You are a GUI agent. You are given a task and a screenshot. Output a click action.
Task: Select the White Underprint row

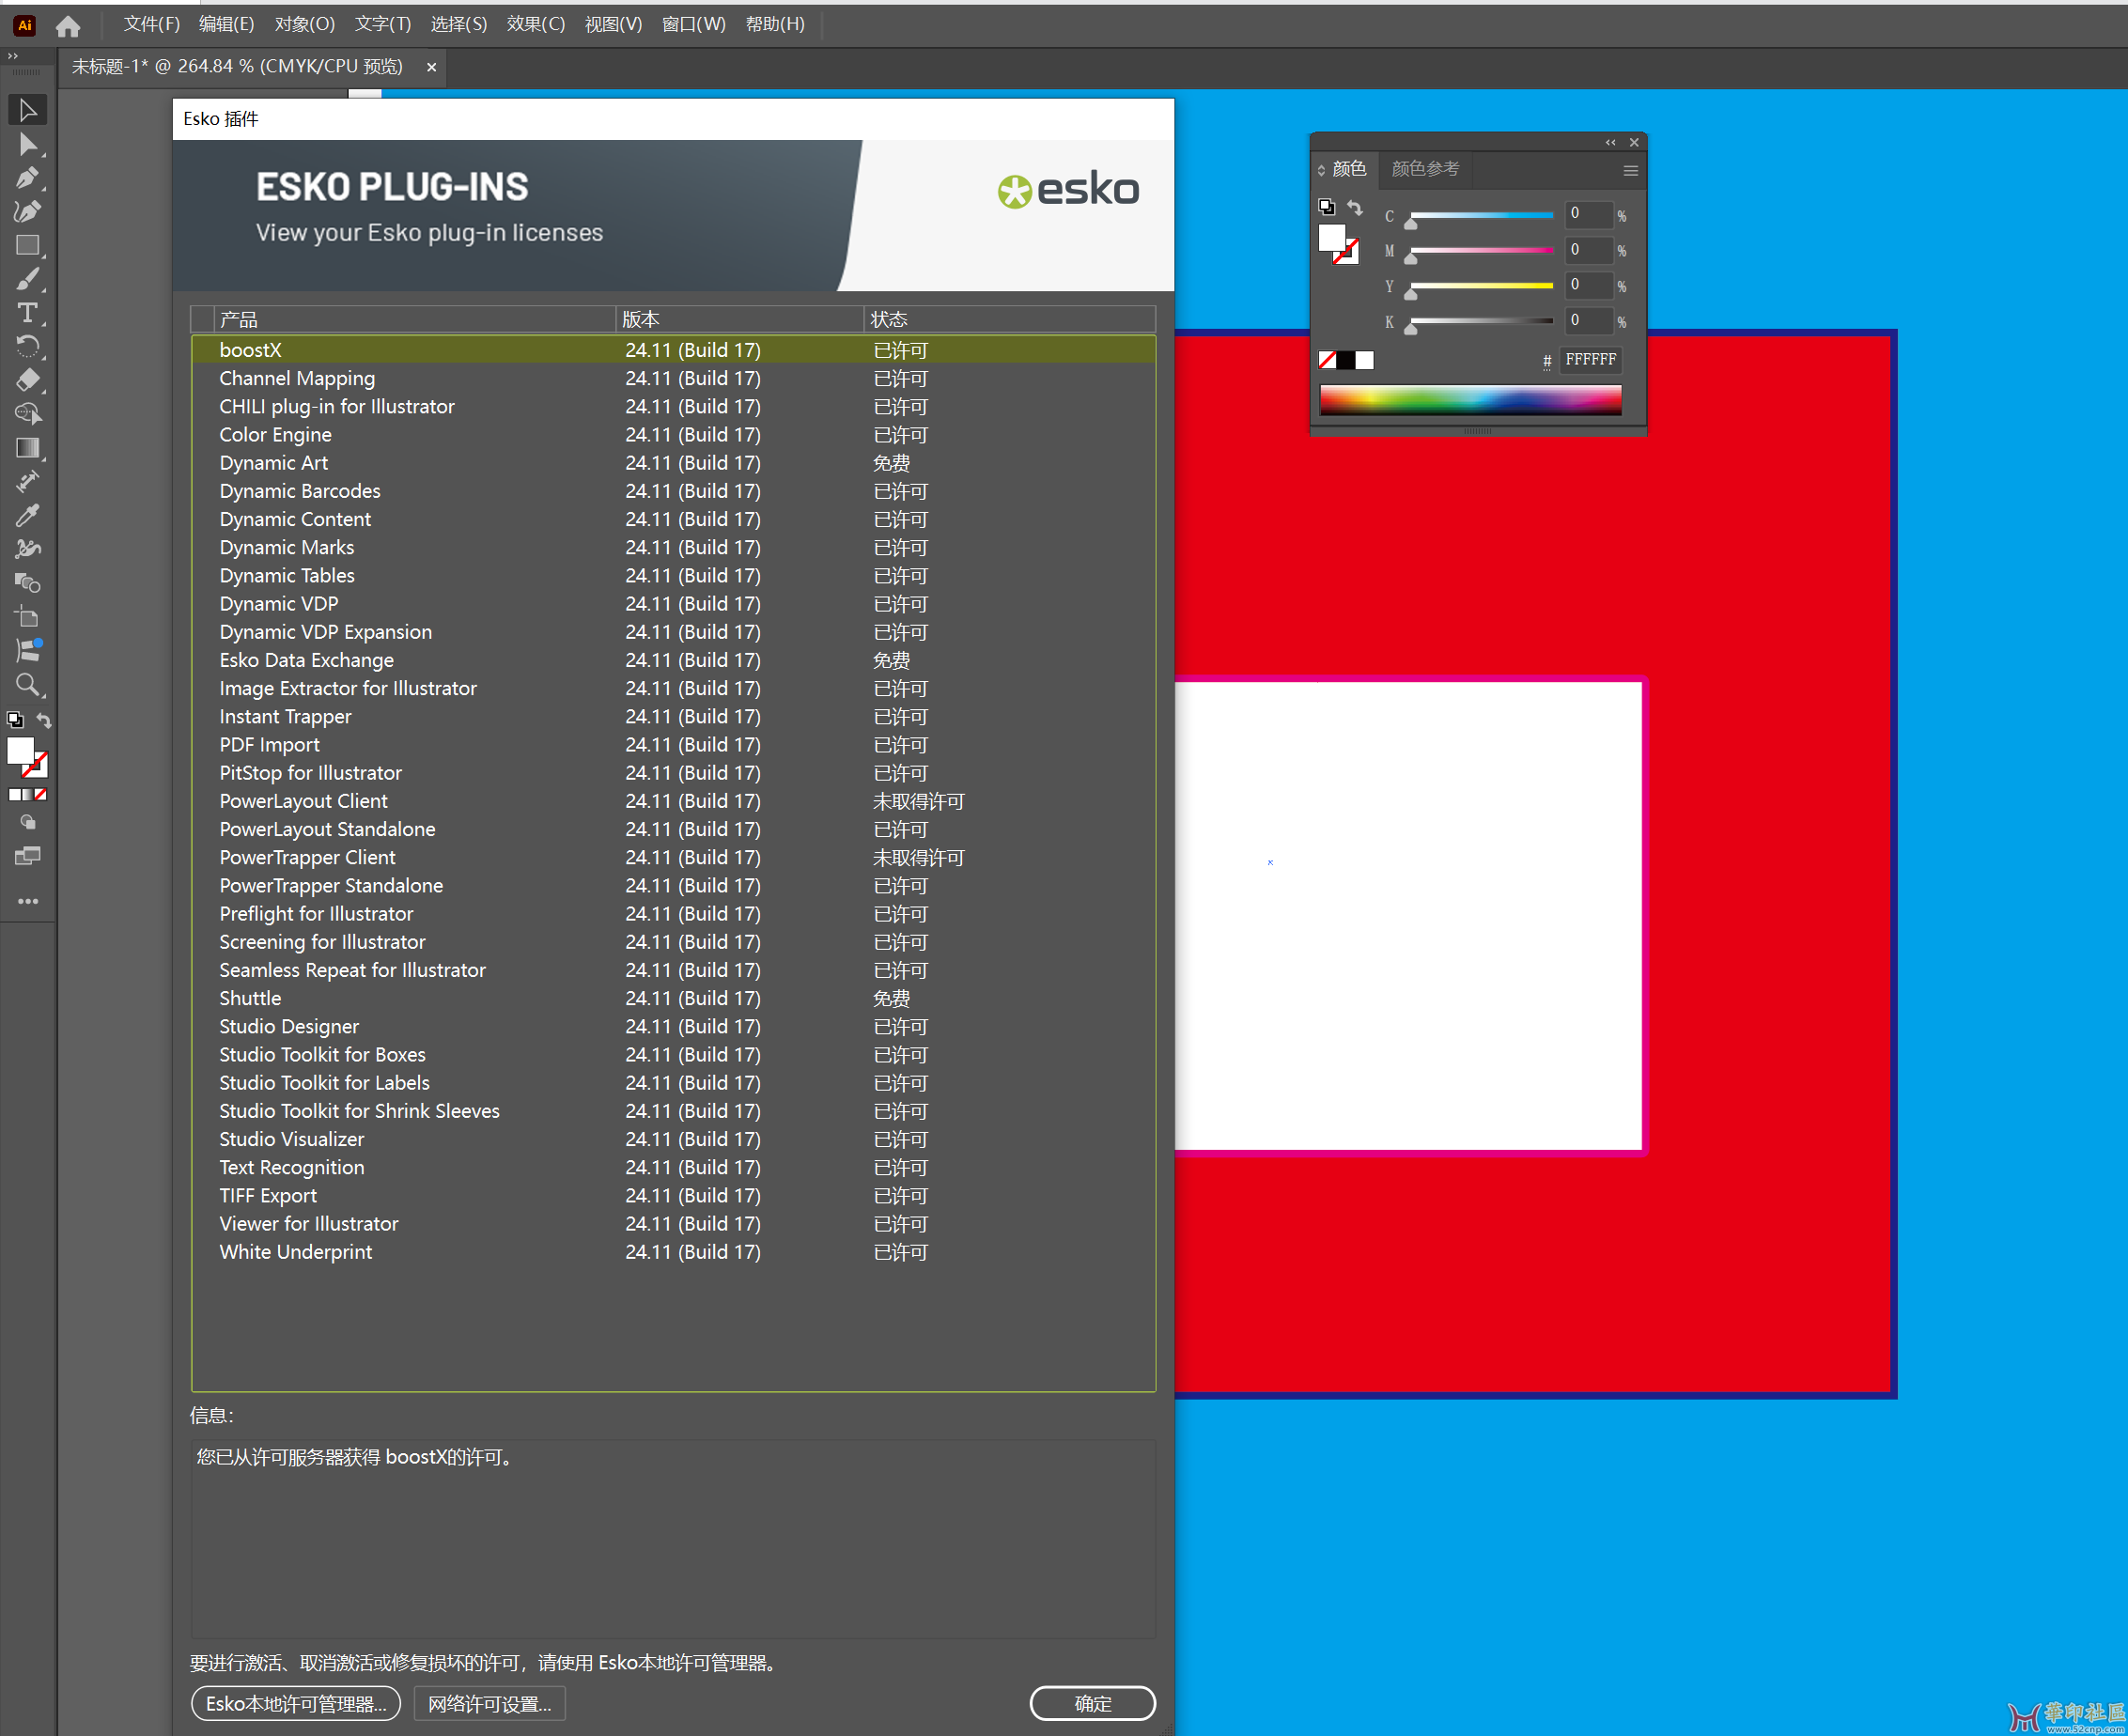click(673, 1252)
